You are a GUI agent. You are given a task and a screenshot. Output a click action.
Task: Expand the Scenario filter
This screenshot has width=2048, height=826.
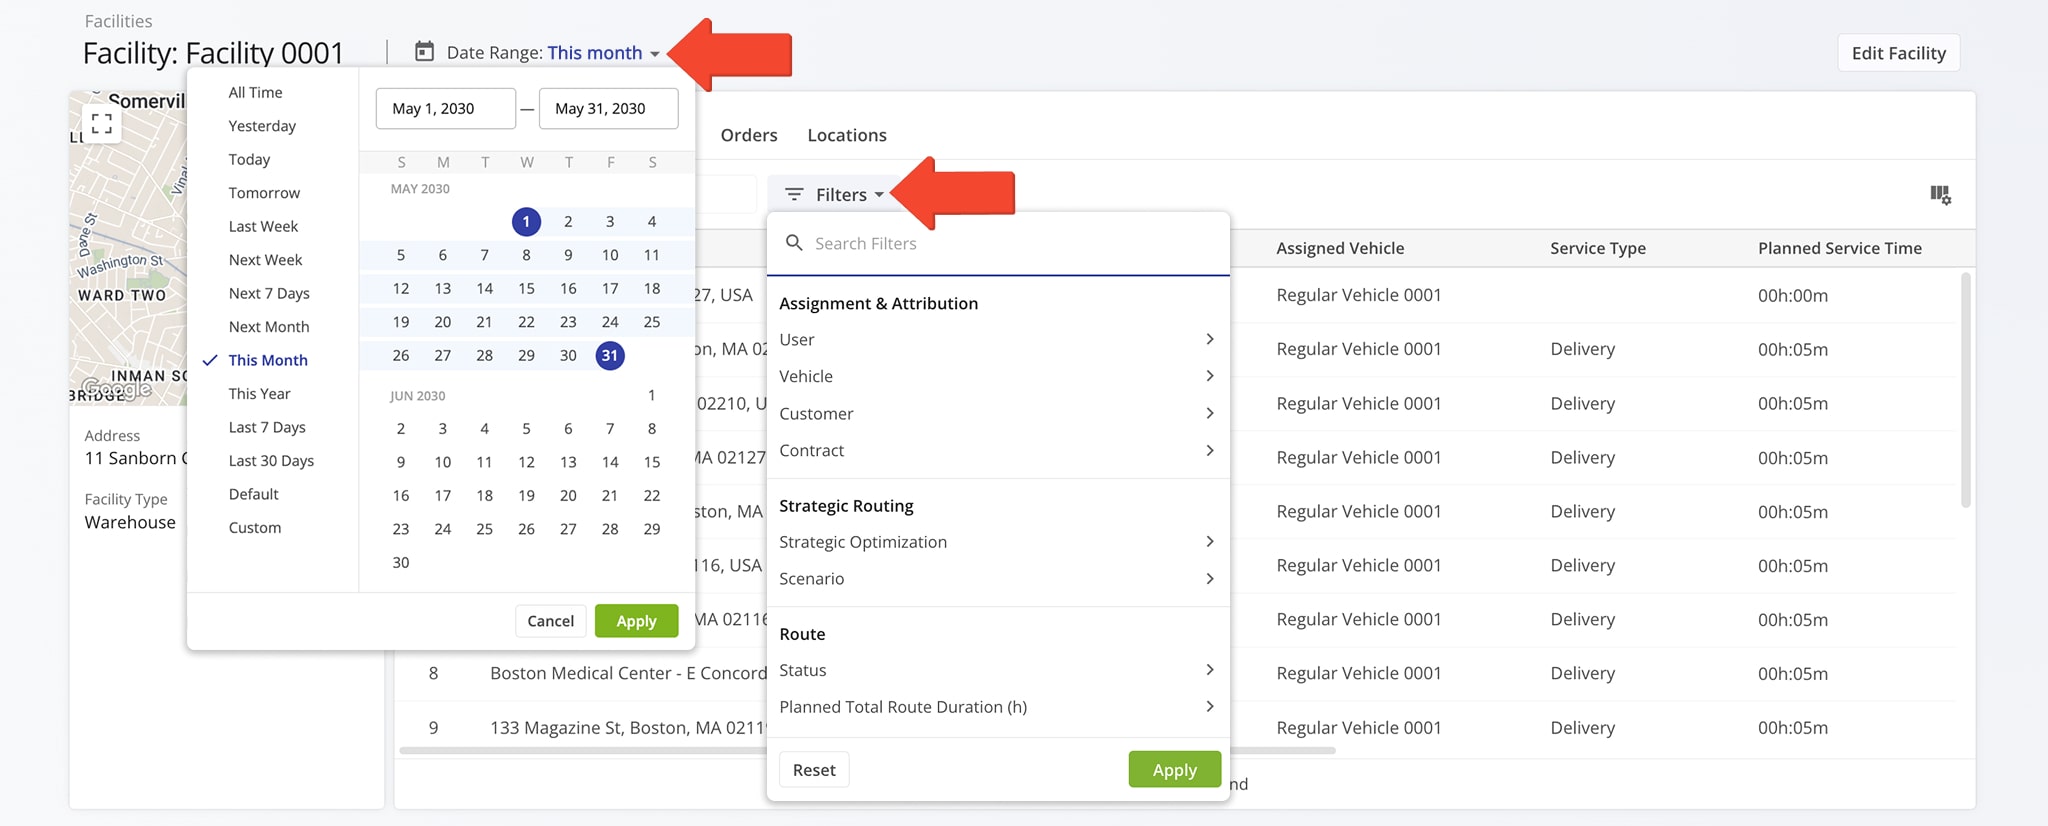(x=997, y=578)
